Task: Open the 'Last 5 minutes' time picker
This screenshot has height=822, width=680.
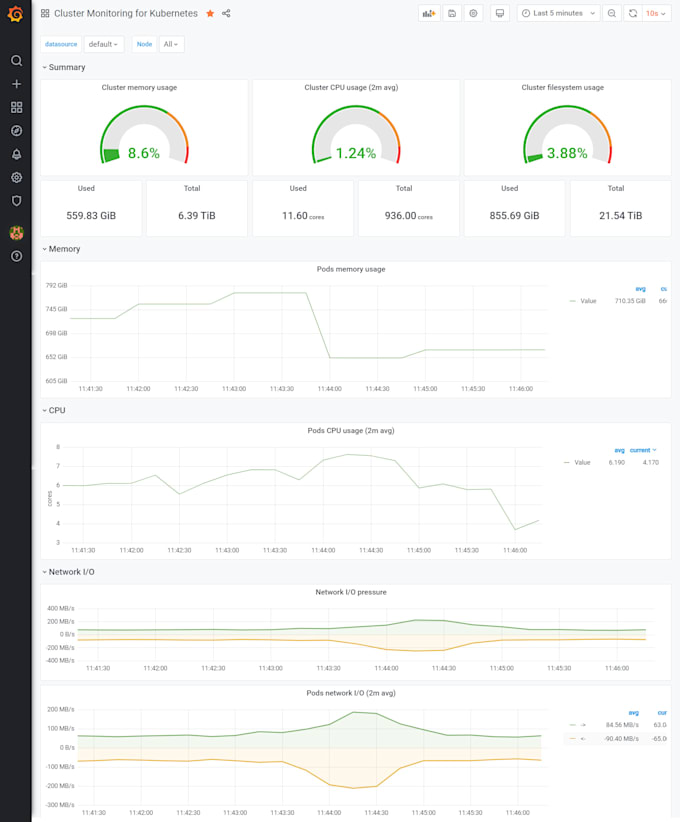Action: (x=558, y=14)
